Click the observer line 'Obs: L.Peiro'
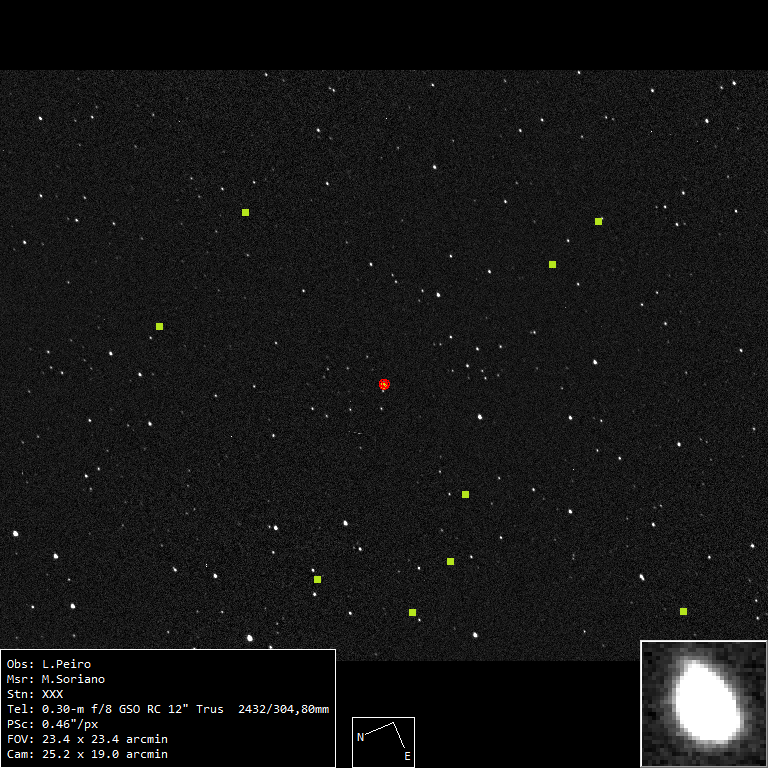 (x=49, y=664)
